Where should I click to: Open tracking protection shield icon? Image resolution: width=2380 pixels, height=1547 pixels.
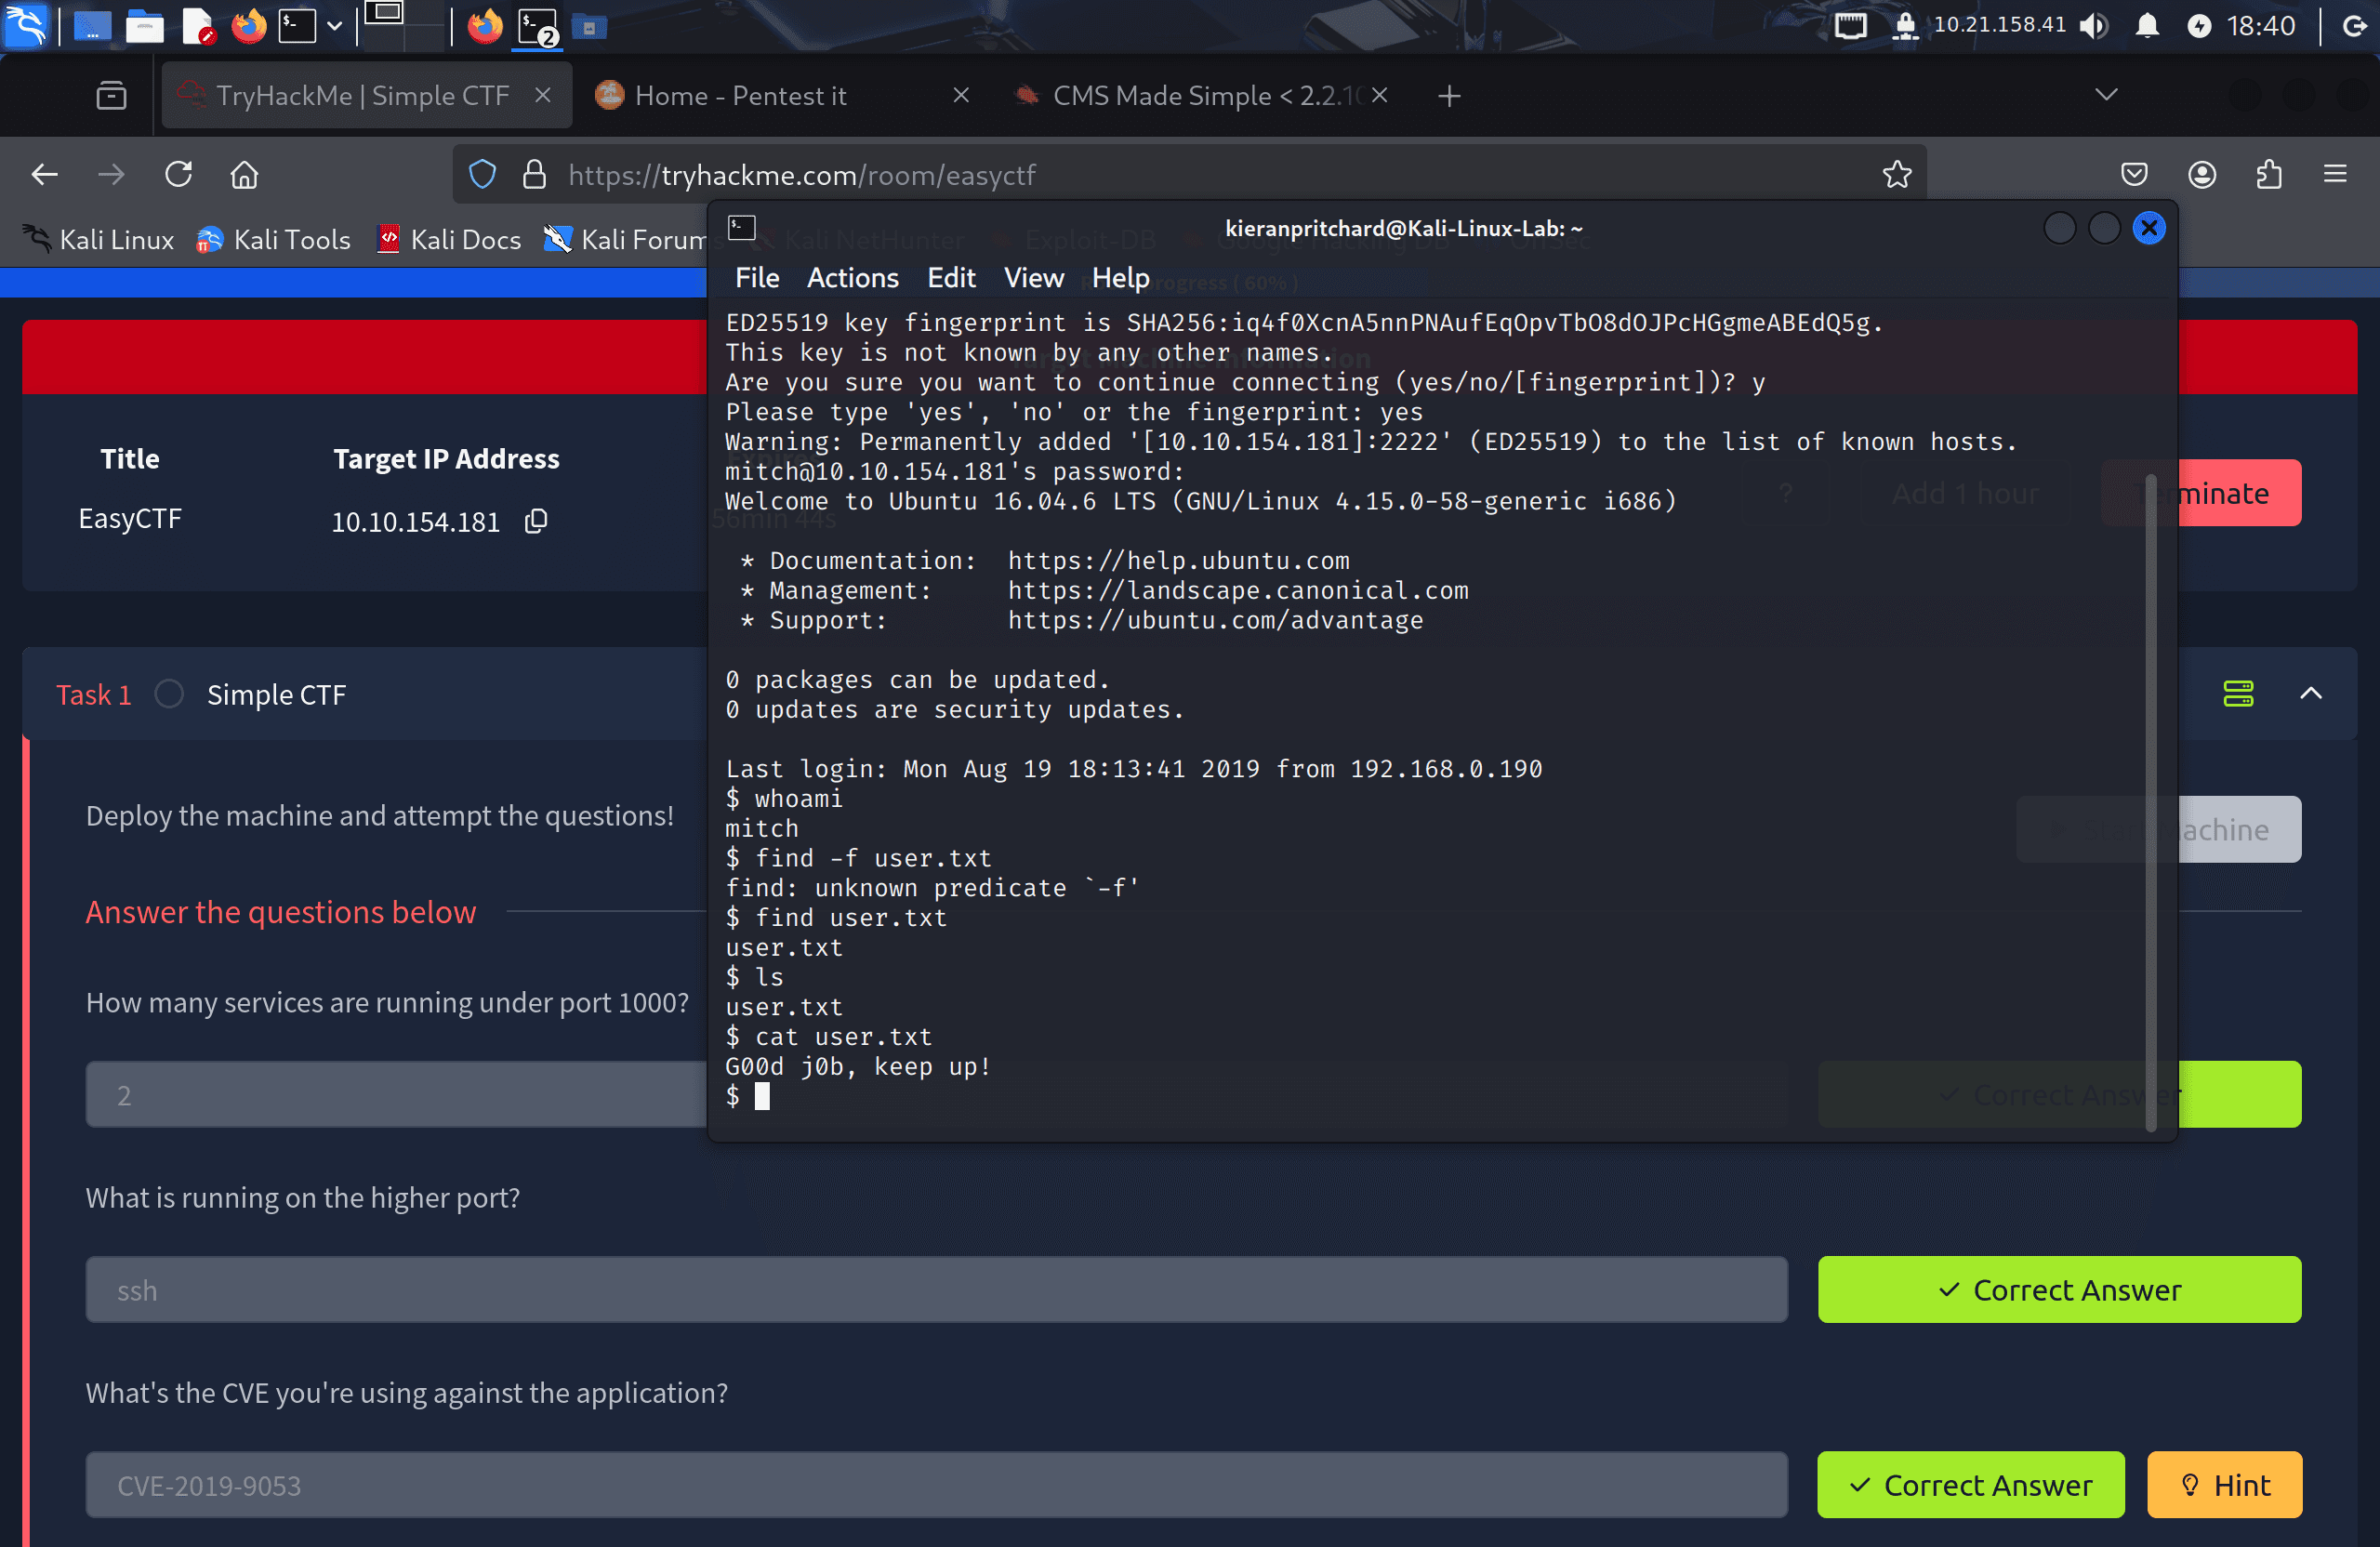click(x=482, y=175)
